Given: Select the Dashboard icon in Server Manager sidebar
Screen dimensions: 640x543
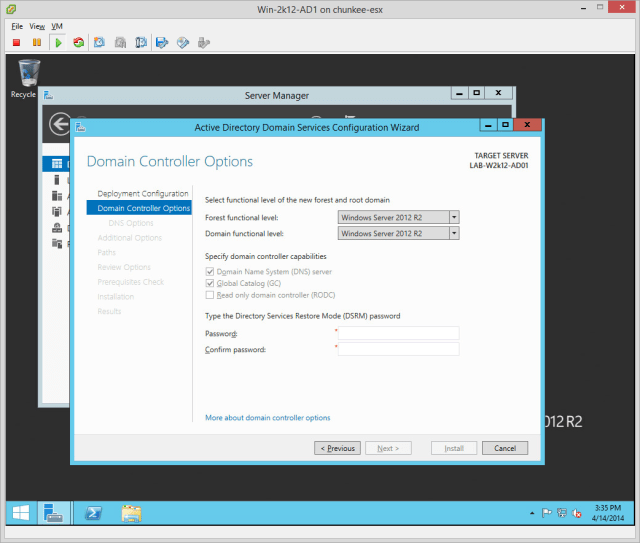Looking at the screenshot, I should point(57,164).
